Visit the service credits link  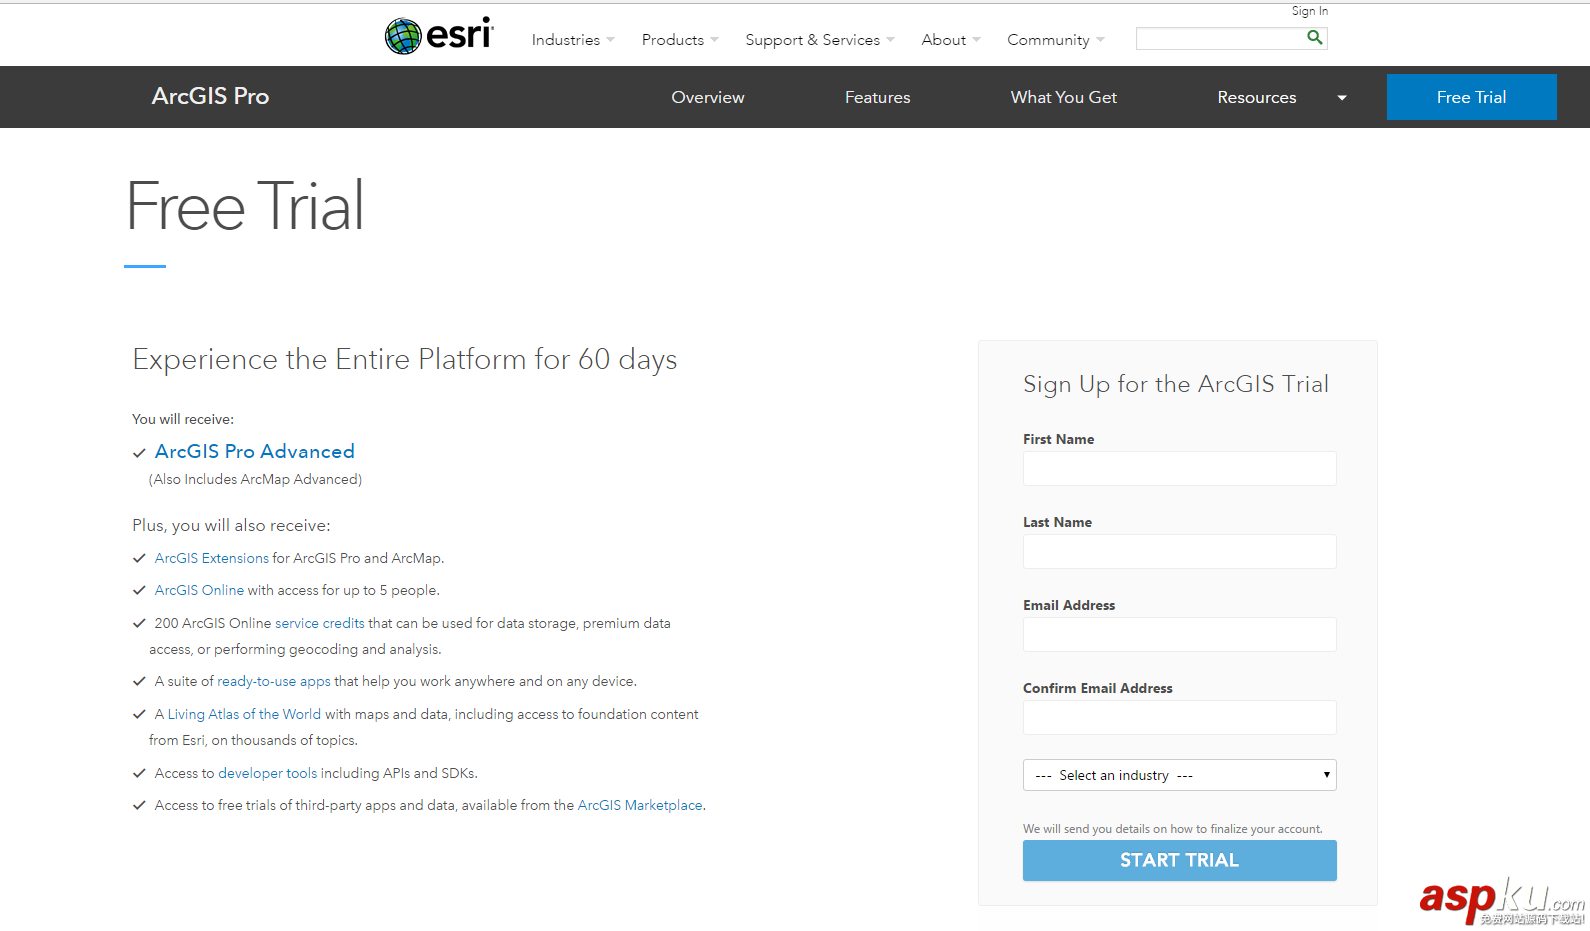pyautogui.click(x=320, y=623)
